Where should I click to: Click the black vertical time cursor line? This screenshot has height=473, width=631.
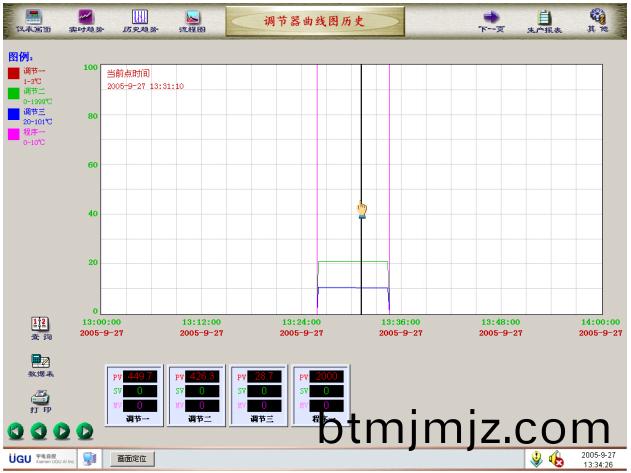361,150
